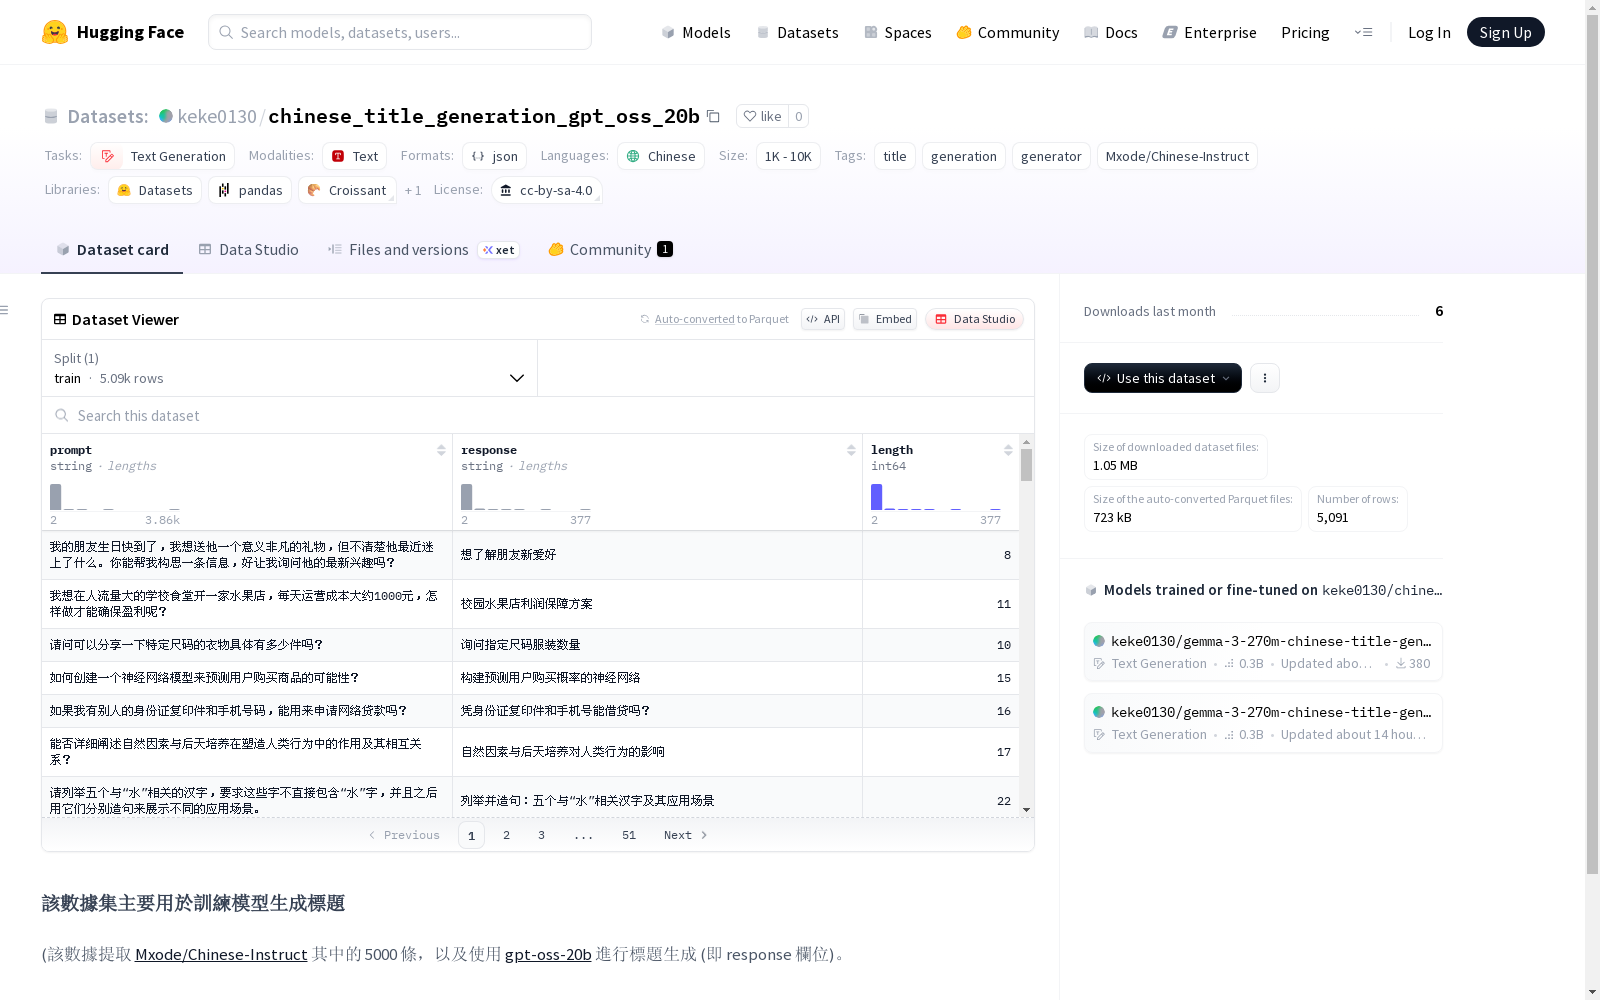Copy dataset name with the copy icon
This screenshot has height=1000, width=1600.
tap(713, 116)
